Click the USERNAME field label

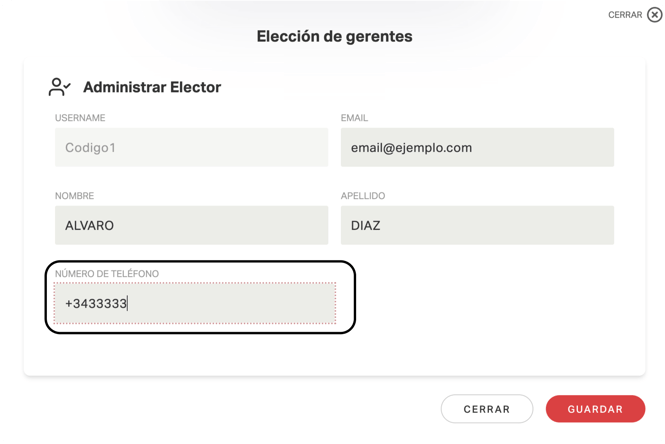coord(80,118)
